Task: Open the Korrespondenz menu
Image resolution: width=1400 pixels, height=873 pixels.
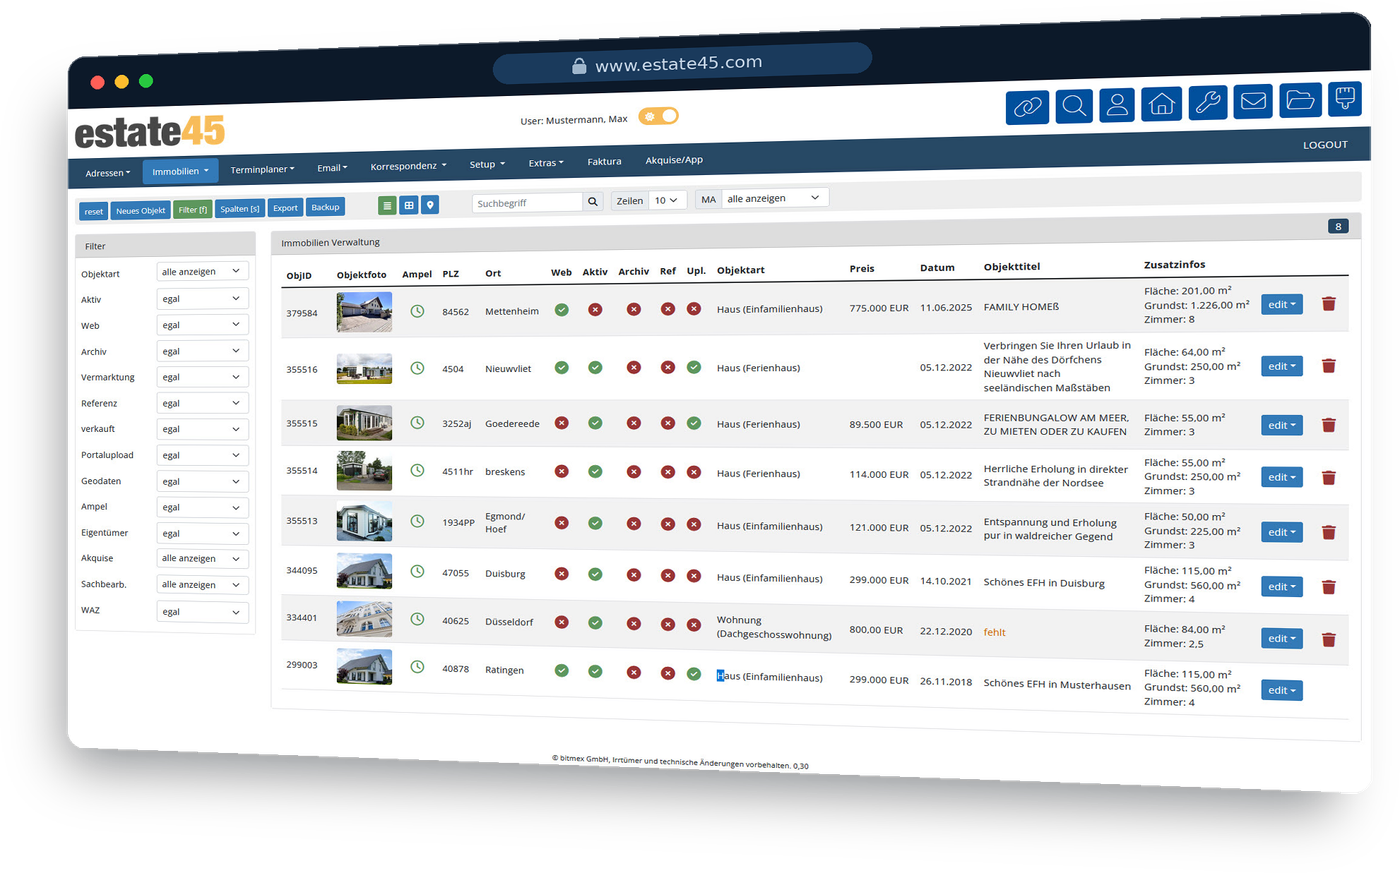Action: coord(408,166)
